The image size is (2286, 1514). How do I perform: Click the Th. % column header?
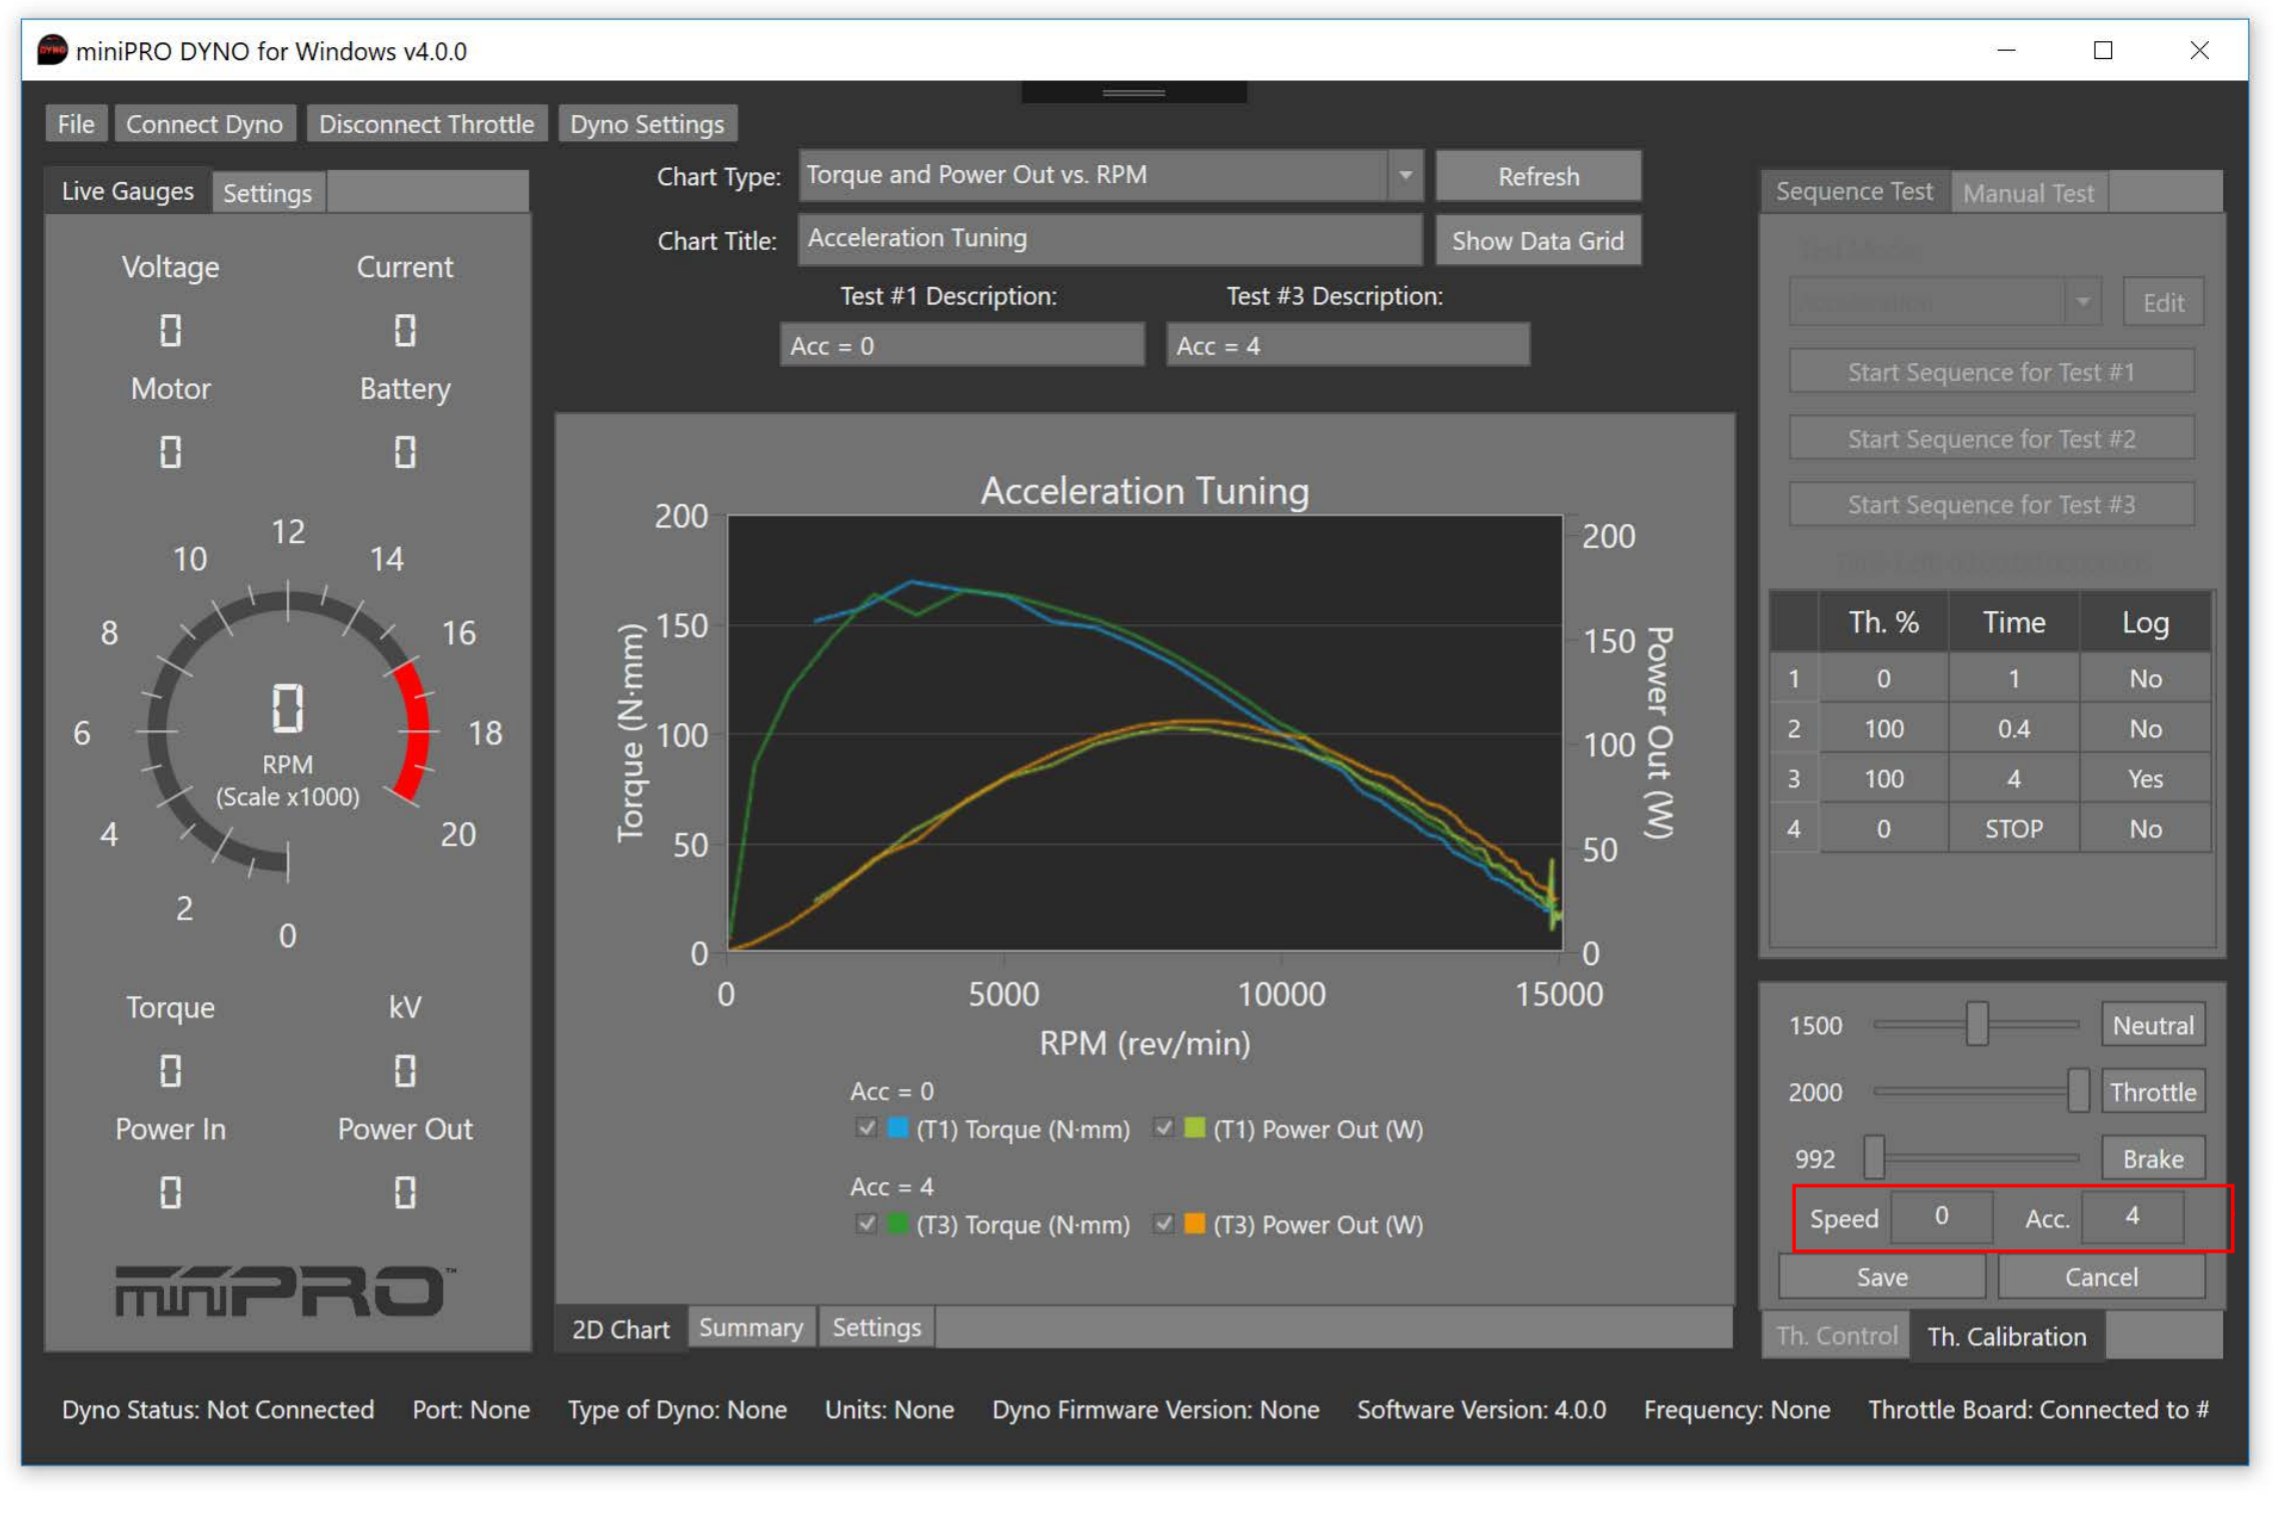coord(1883,623)
